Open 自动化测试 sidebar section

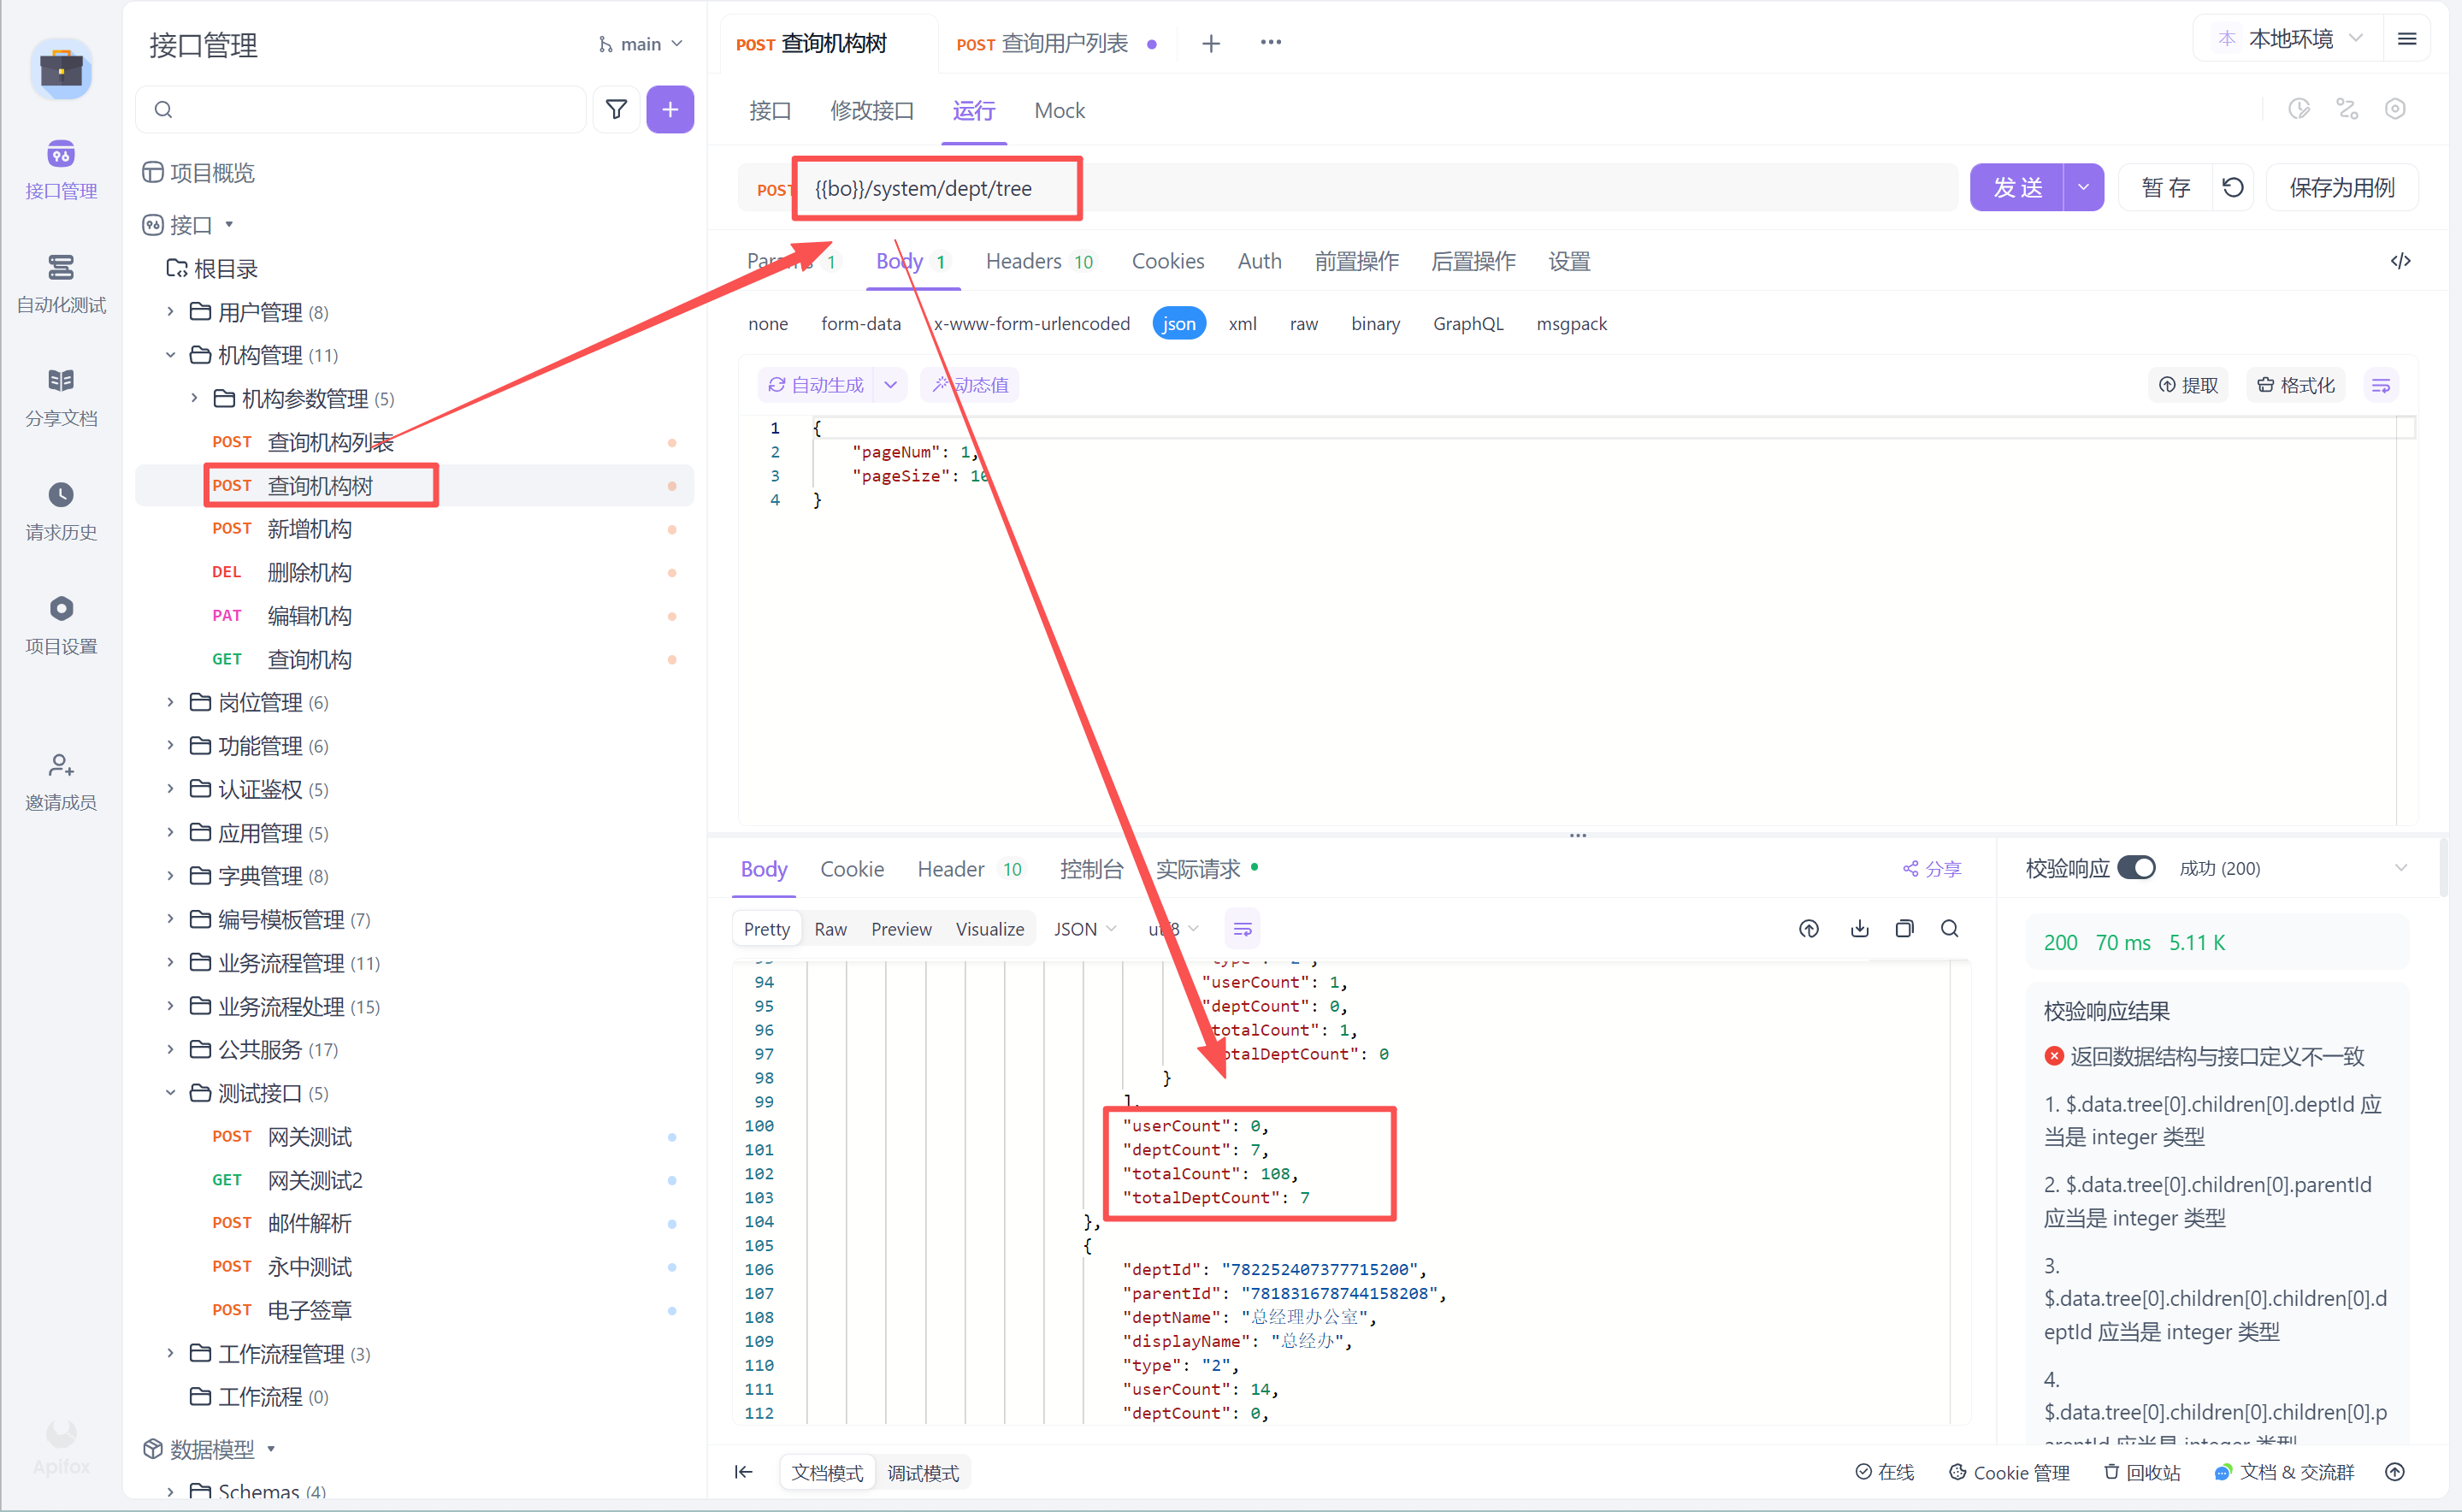(61, 283)
